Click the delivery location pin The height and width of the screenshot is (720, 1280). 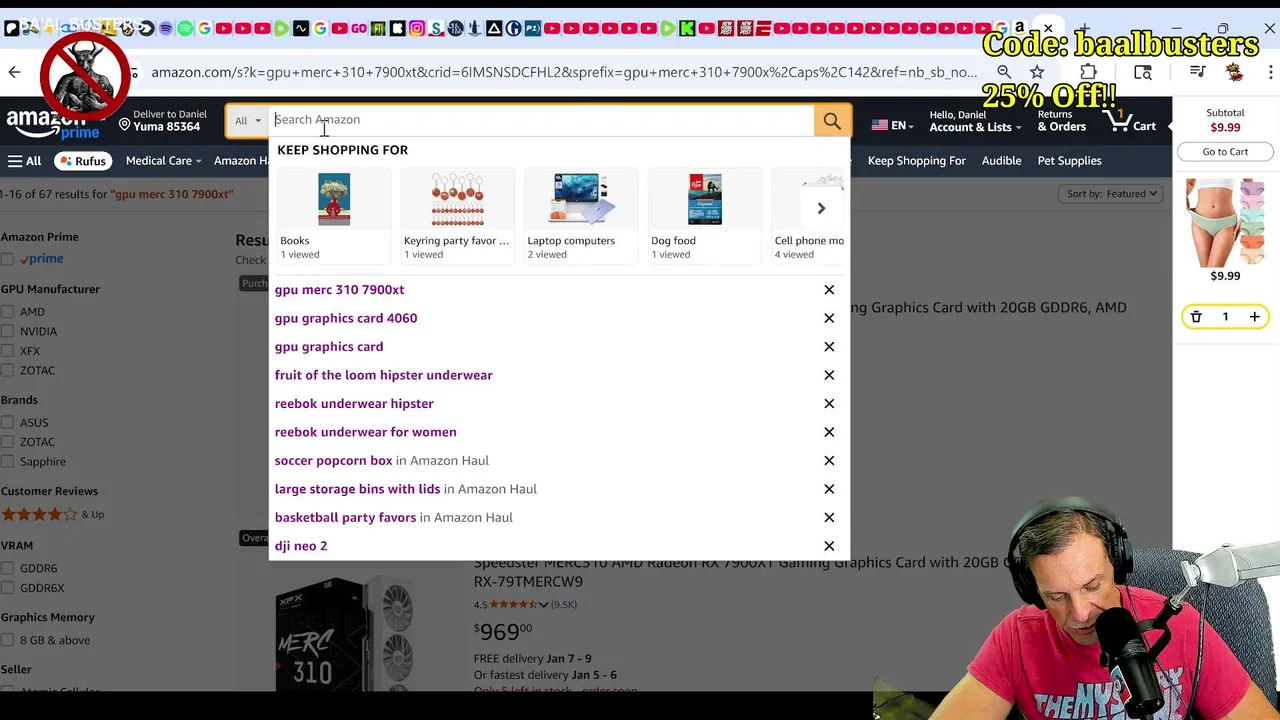125,125
